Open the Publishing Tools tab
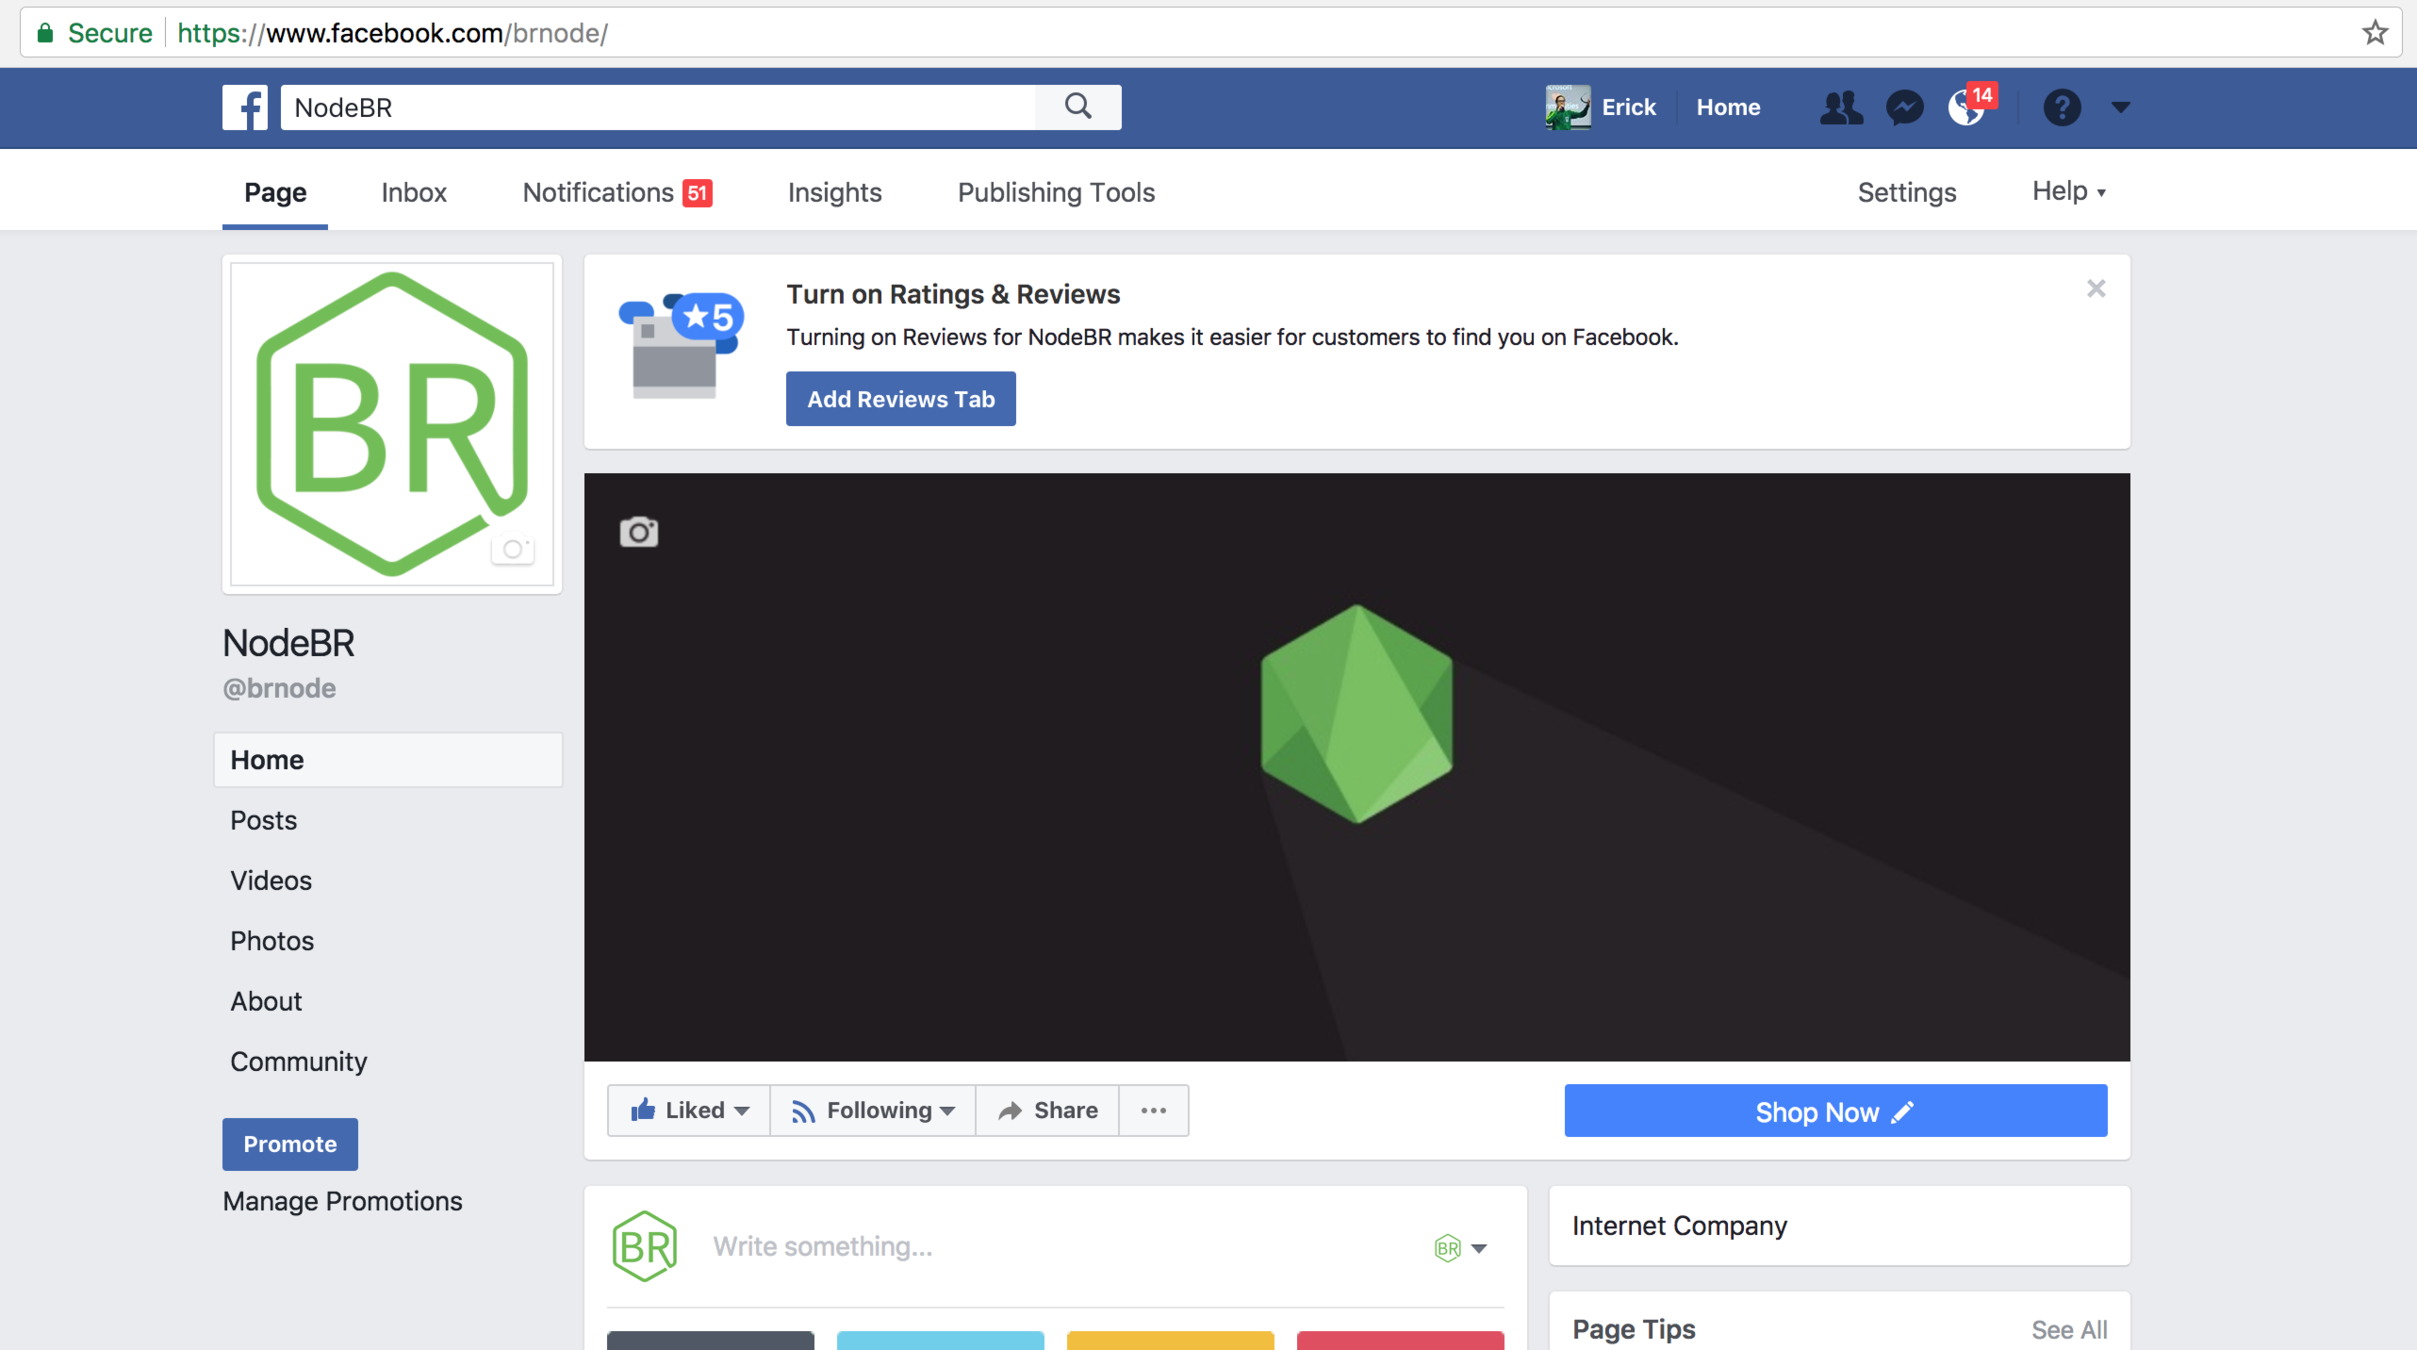 (x=1056, y=192)
